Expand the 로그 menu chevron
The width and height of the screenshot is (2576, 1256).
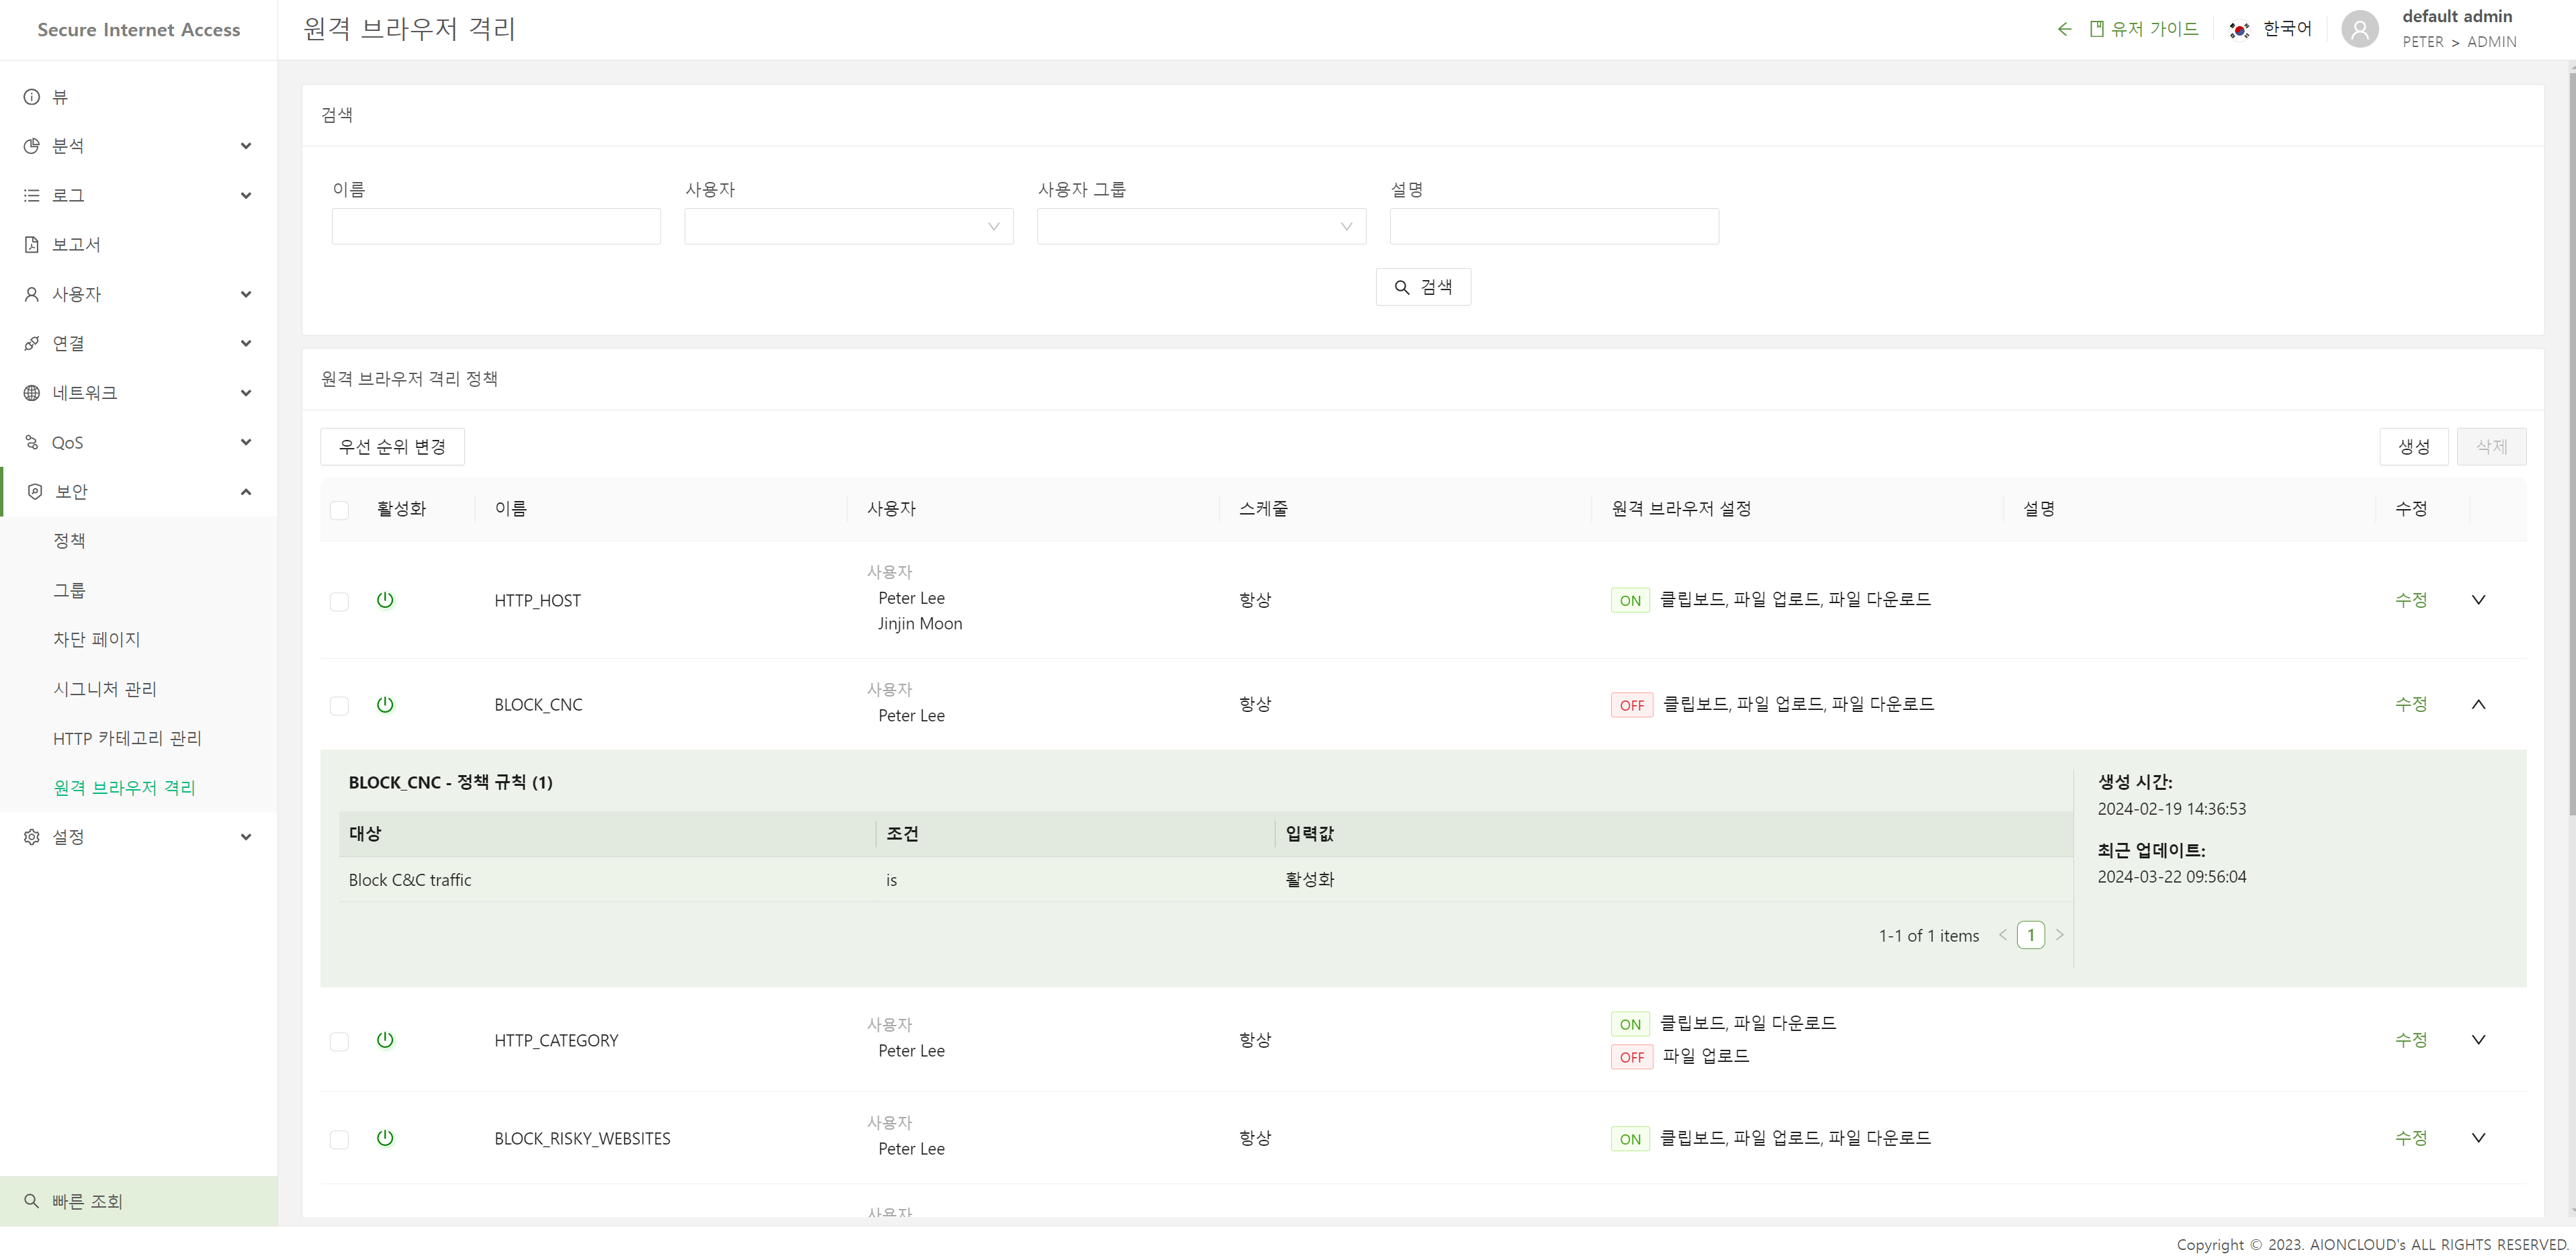tap(246, 195)
